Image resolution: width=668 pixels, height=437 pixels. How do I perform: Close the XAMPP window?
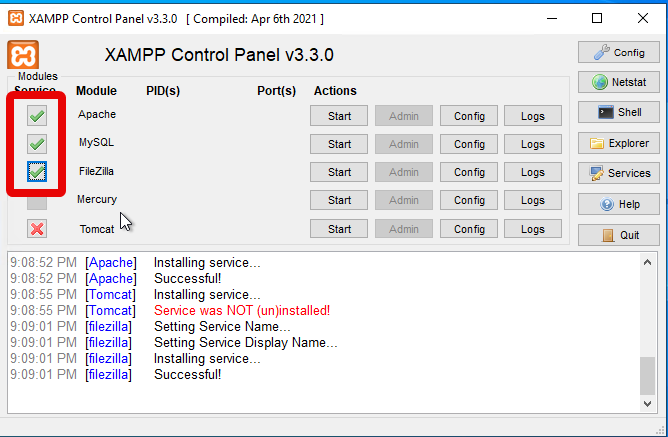pyautogui.click(x=643, y=18)
